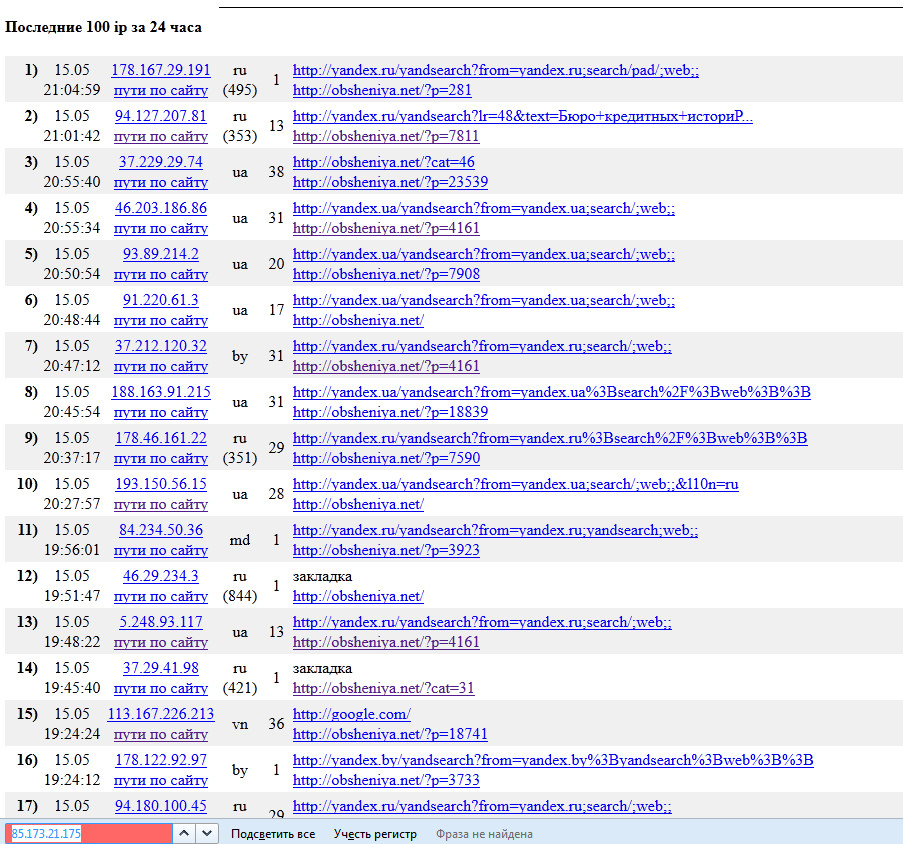Click region count '(844)' in row 12
Viewport: 903px width, 844px height.
point(240,597)
